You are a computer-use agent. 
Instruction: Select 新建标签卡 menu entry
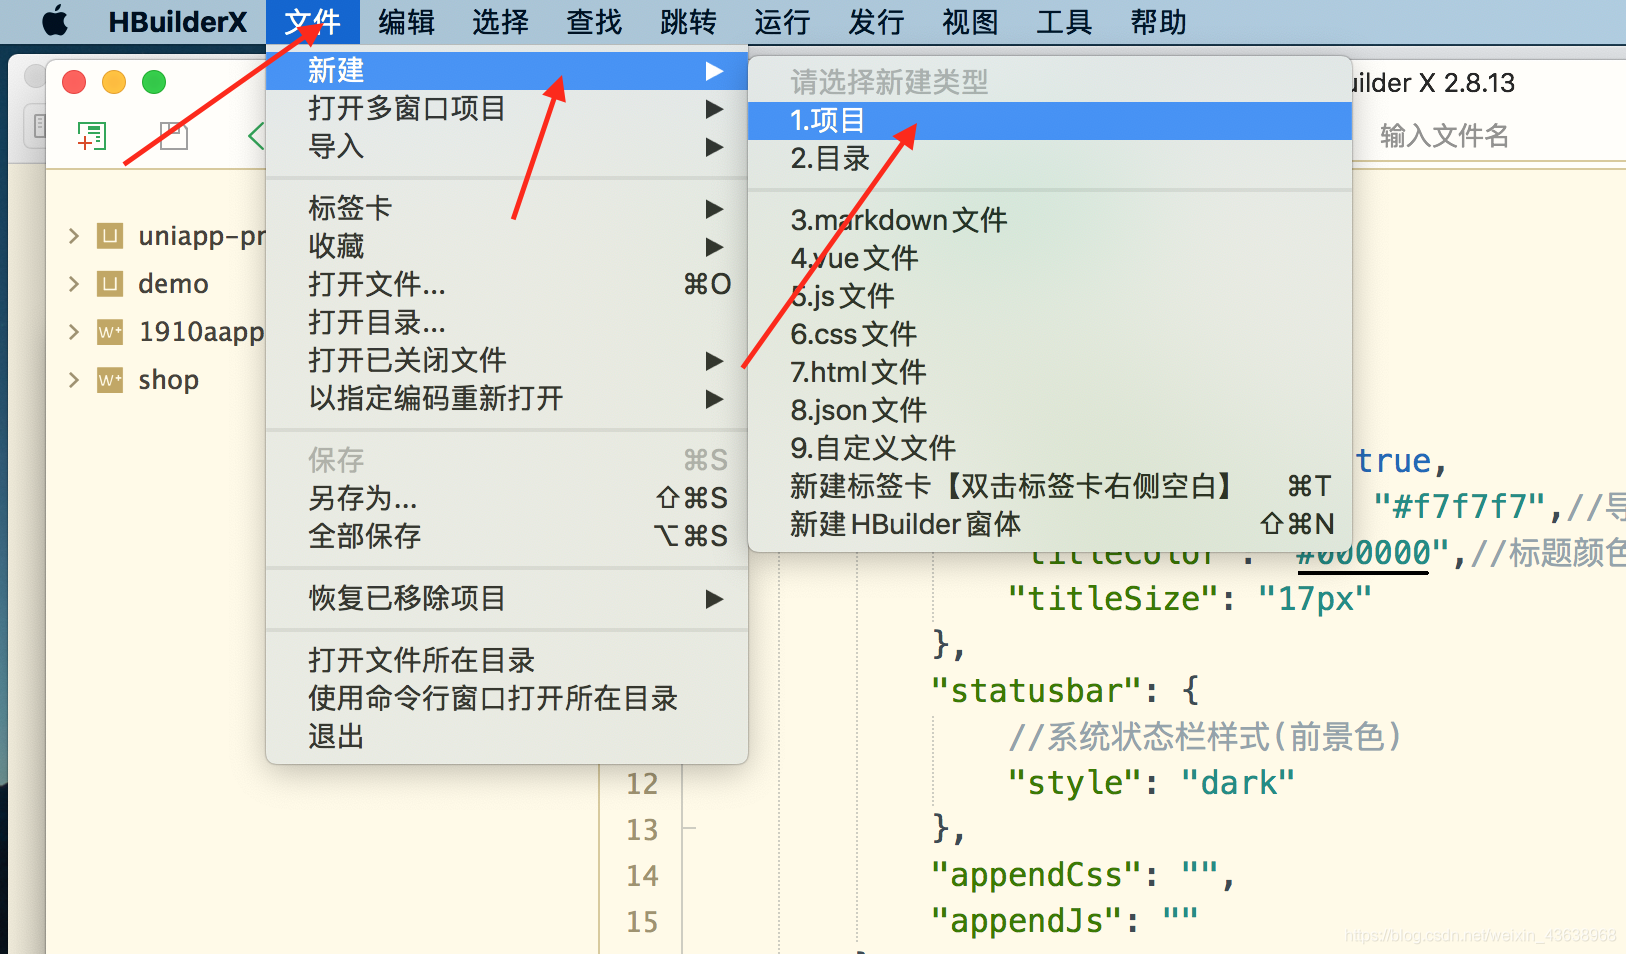click(x=1050, y=486)
